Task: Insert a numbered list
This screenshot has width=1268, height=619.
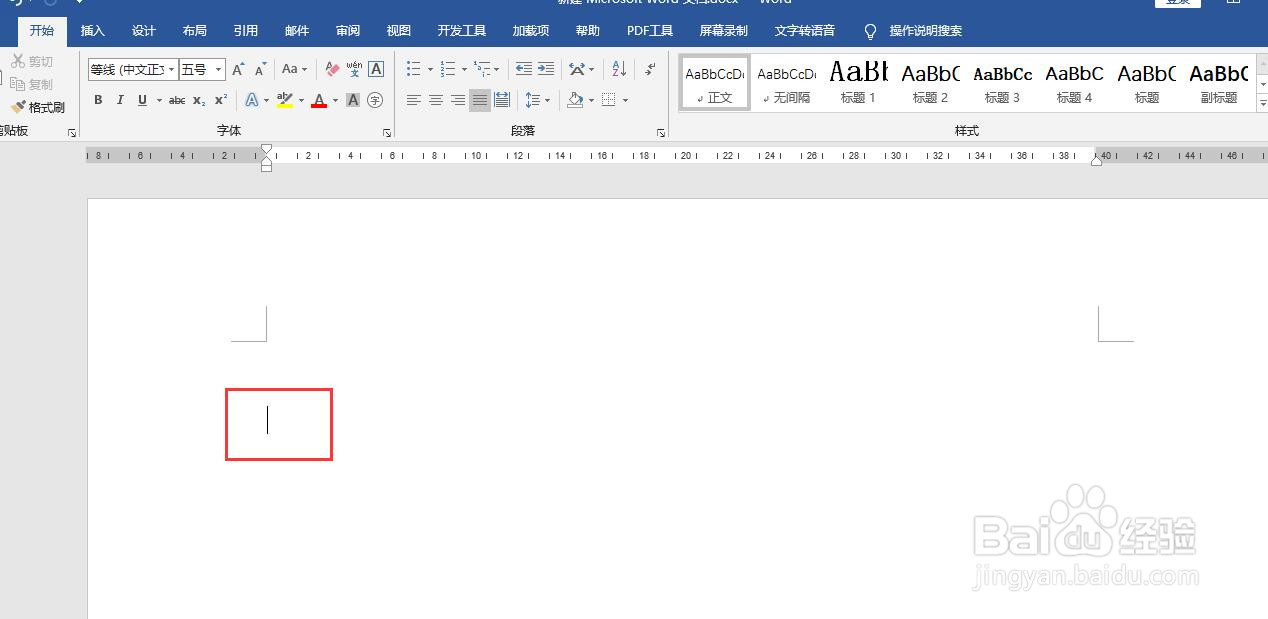Action: click(447, 69)
